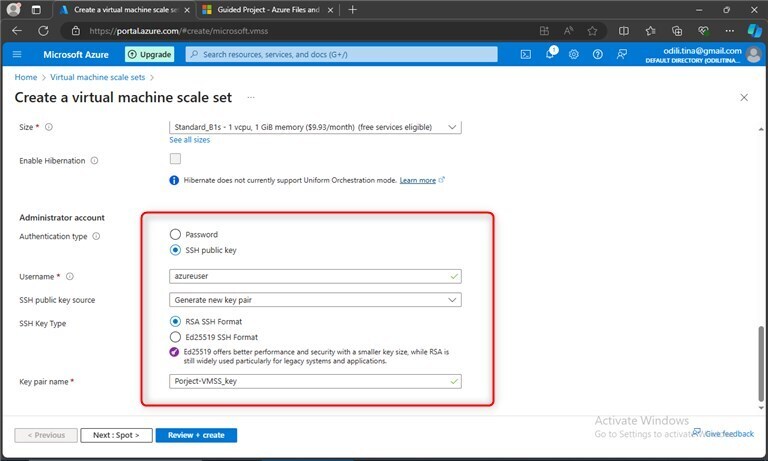This screenshot has height=461, width=768.
Task: Click the Username input field
Action: [x=315, y=276]
